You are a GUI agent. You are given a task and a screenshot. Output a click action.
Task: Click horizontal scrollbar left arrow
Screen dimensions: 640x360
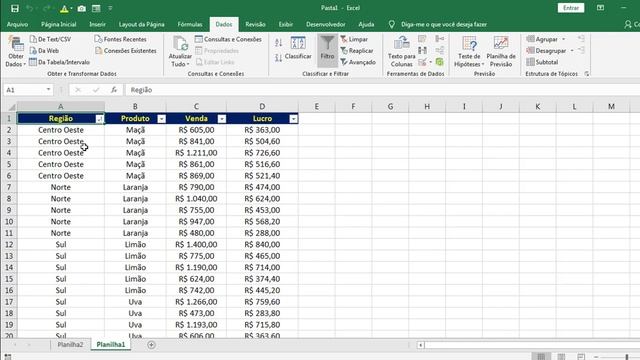[x=420, y=345]
